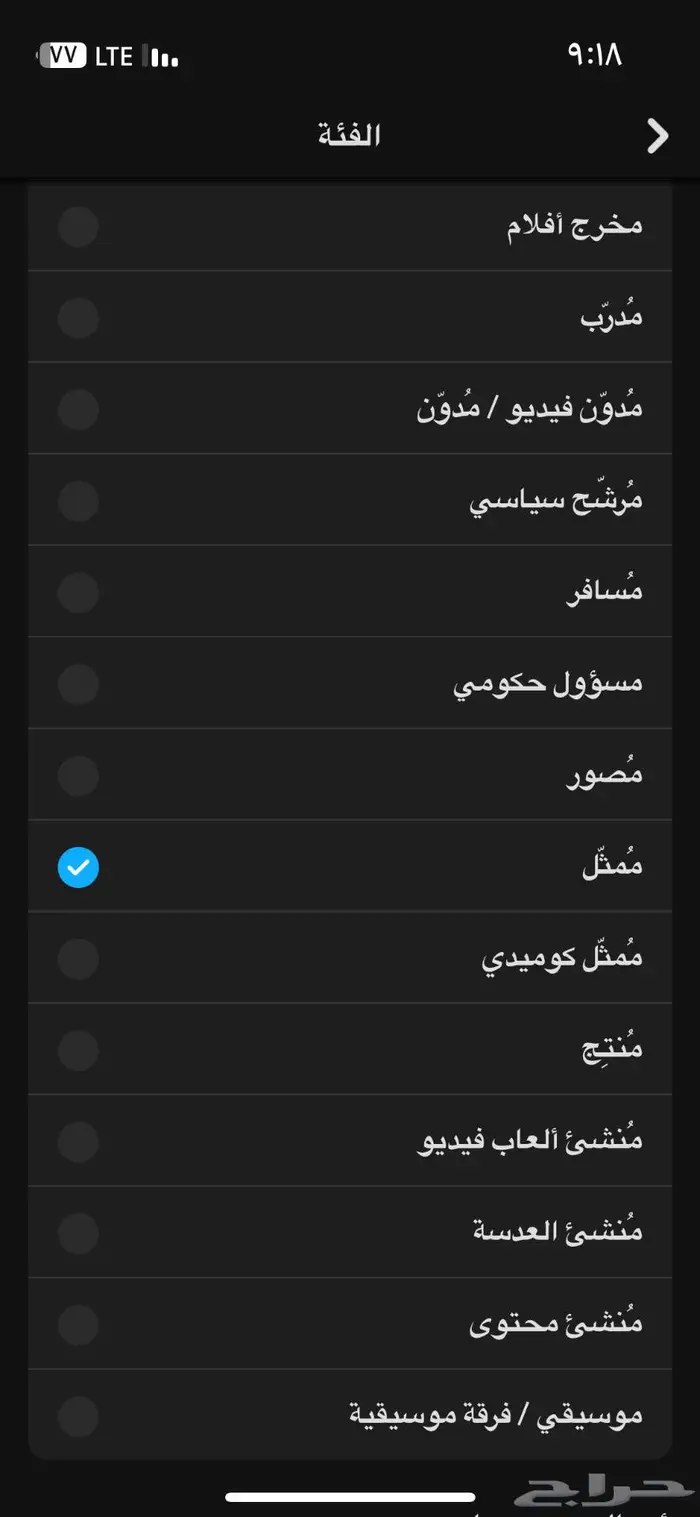The width and height of the screenshot is (700, 1517).
Task: Select the مخرج أفلام category
Action: [350, 226]
